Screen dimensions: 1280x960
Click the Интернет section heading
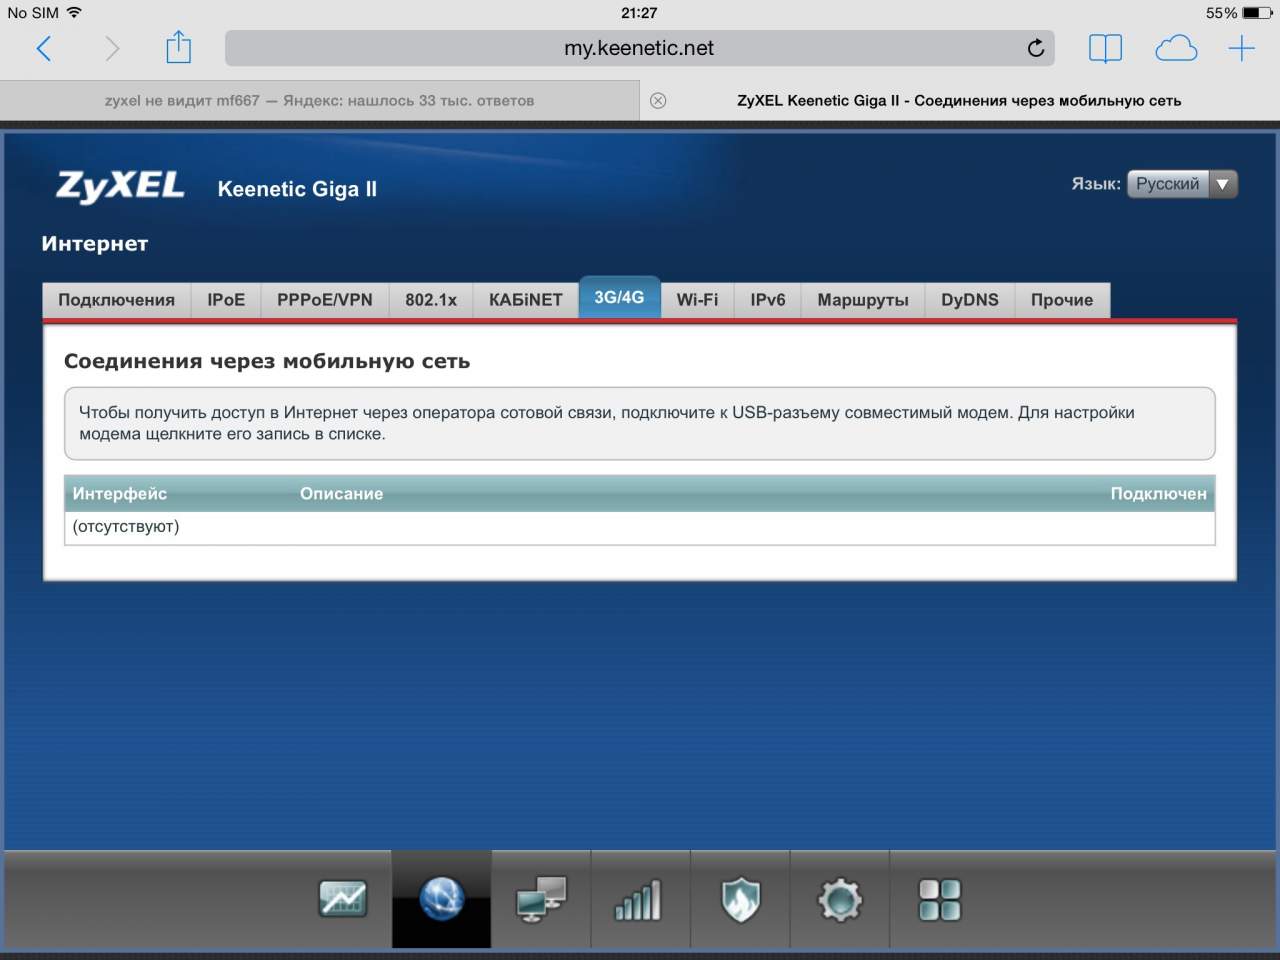(x=95, y=244)
